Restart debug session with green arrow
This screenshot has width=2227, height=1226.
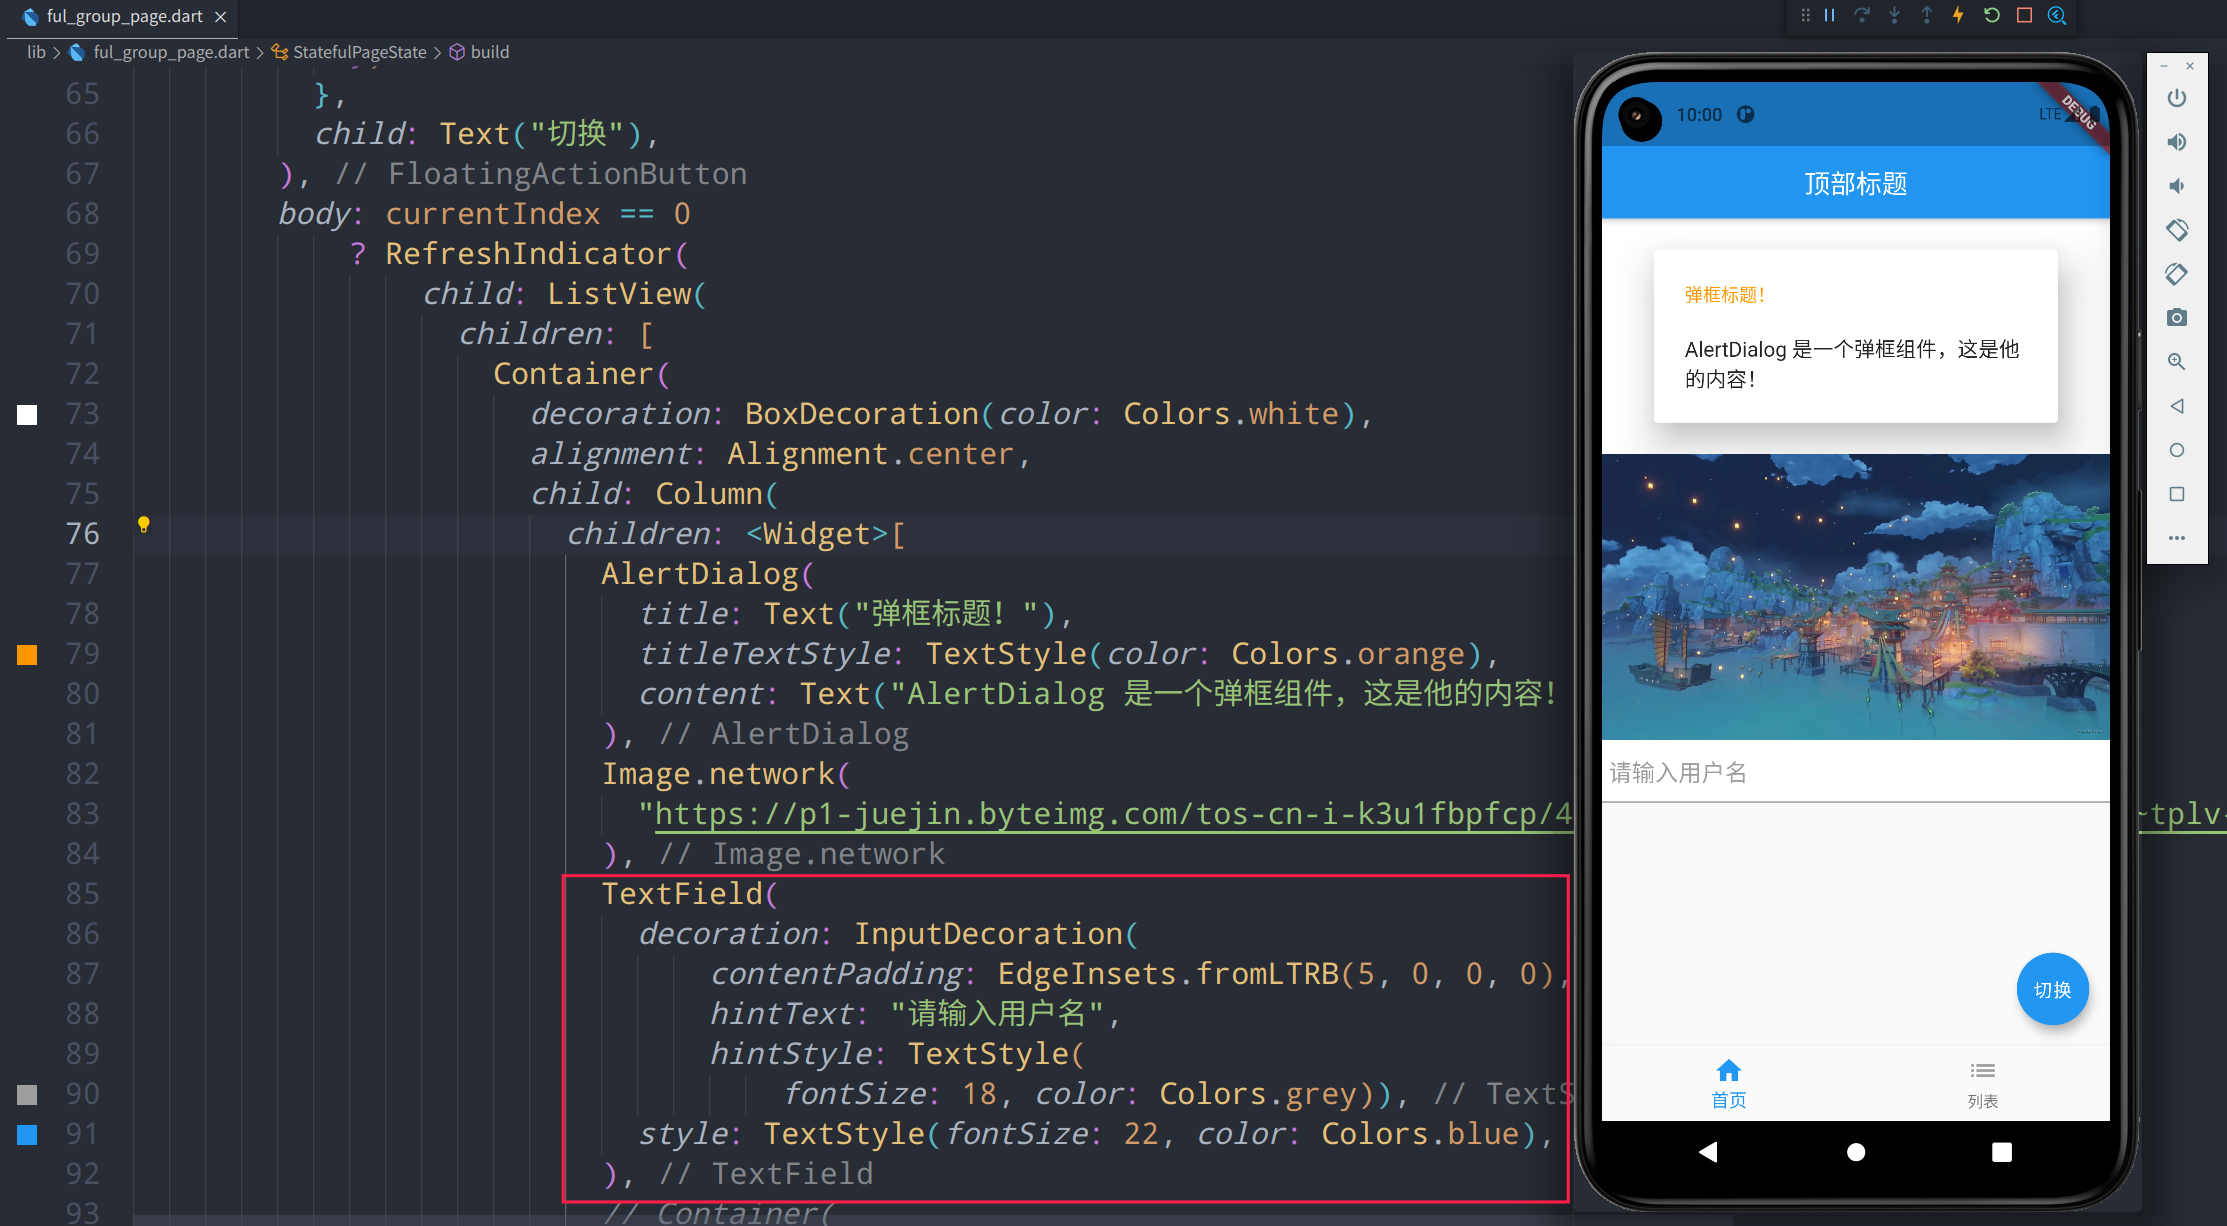(1992, 15)
